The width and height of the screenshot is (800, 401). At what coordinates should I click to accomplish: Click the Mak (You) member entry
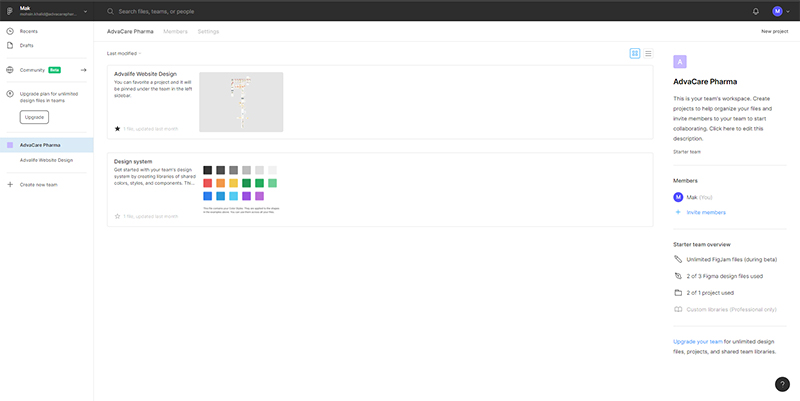pos(693,197)
